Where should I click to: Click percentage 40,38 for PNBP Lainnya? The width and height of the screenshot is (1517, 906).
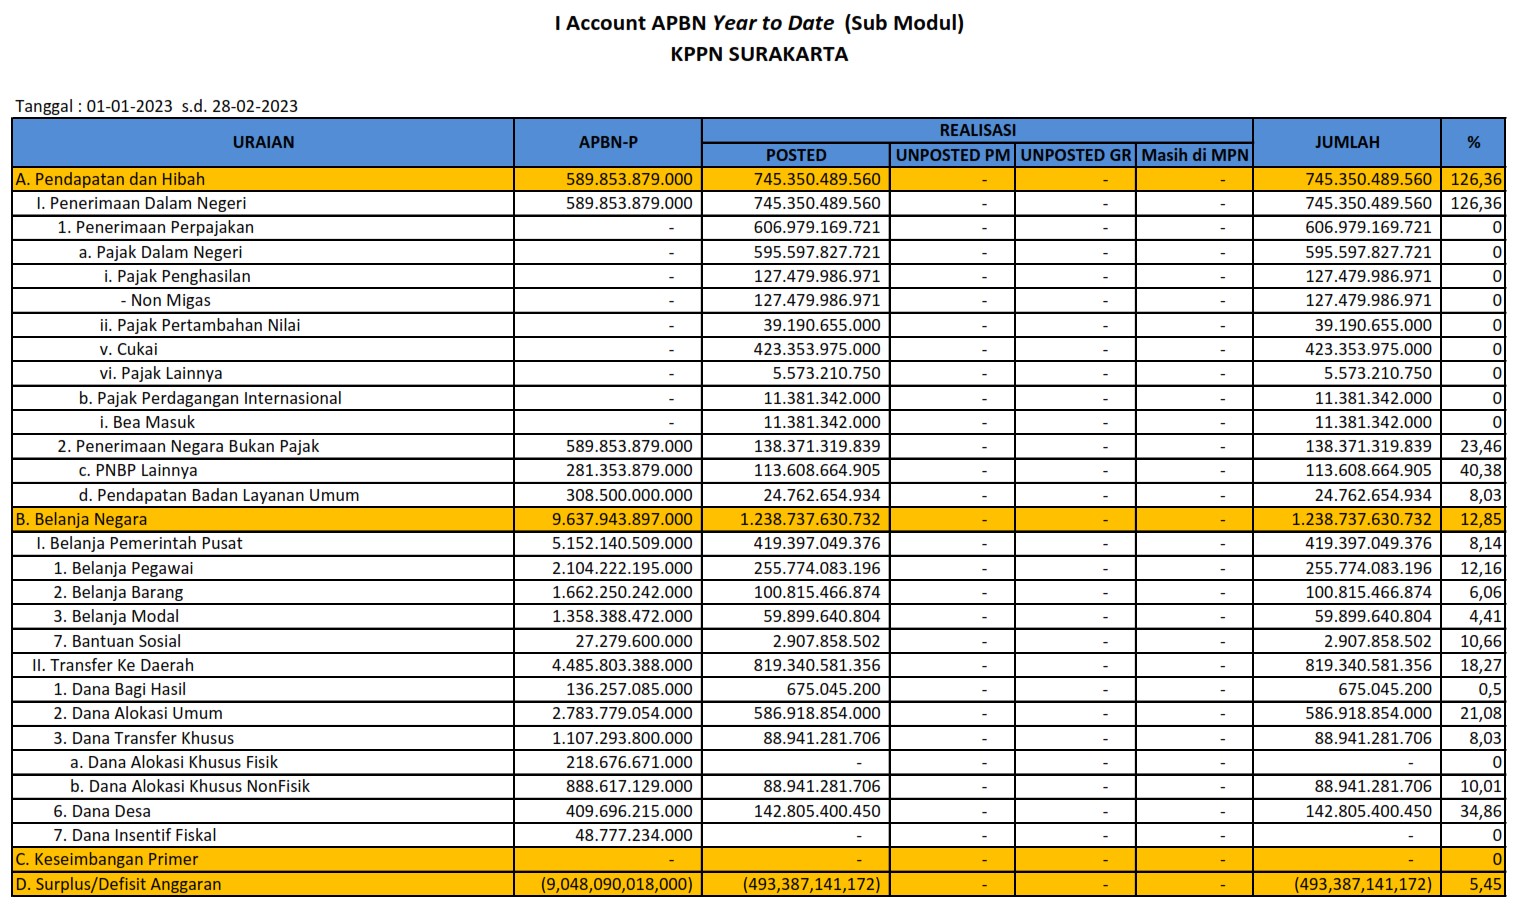[1480, 470]
